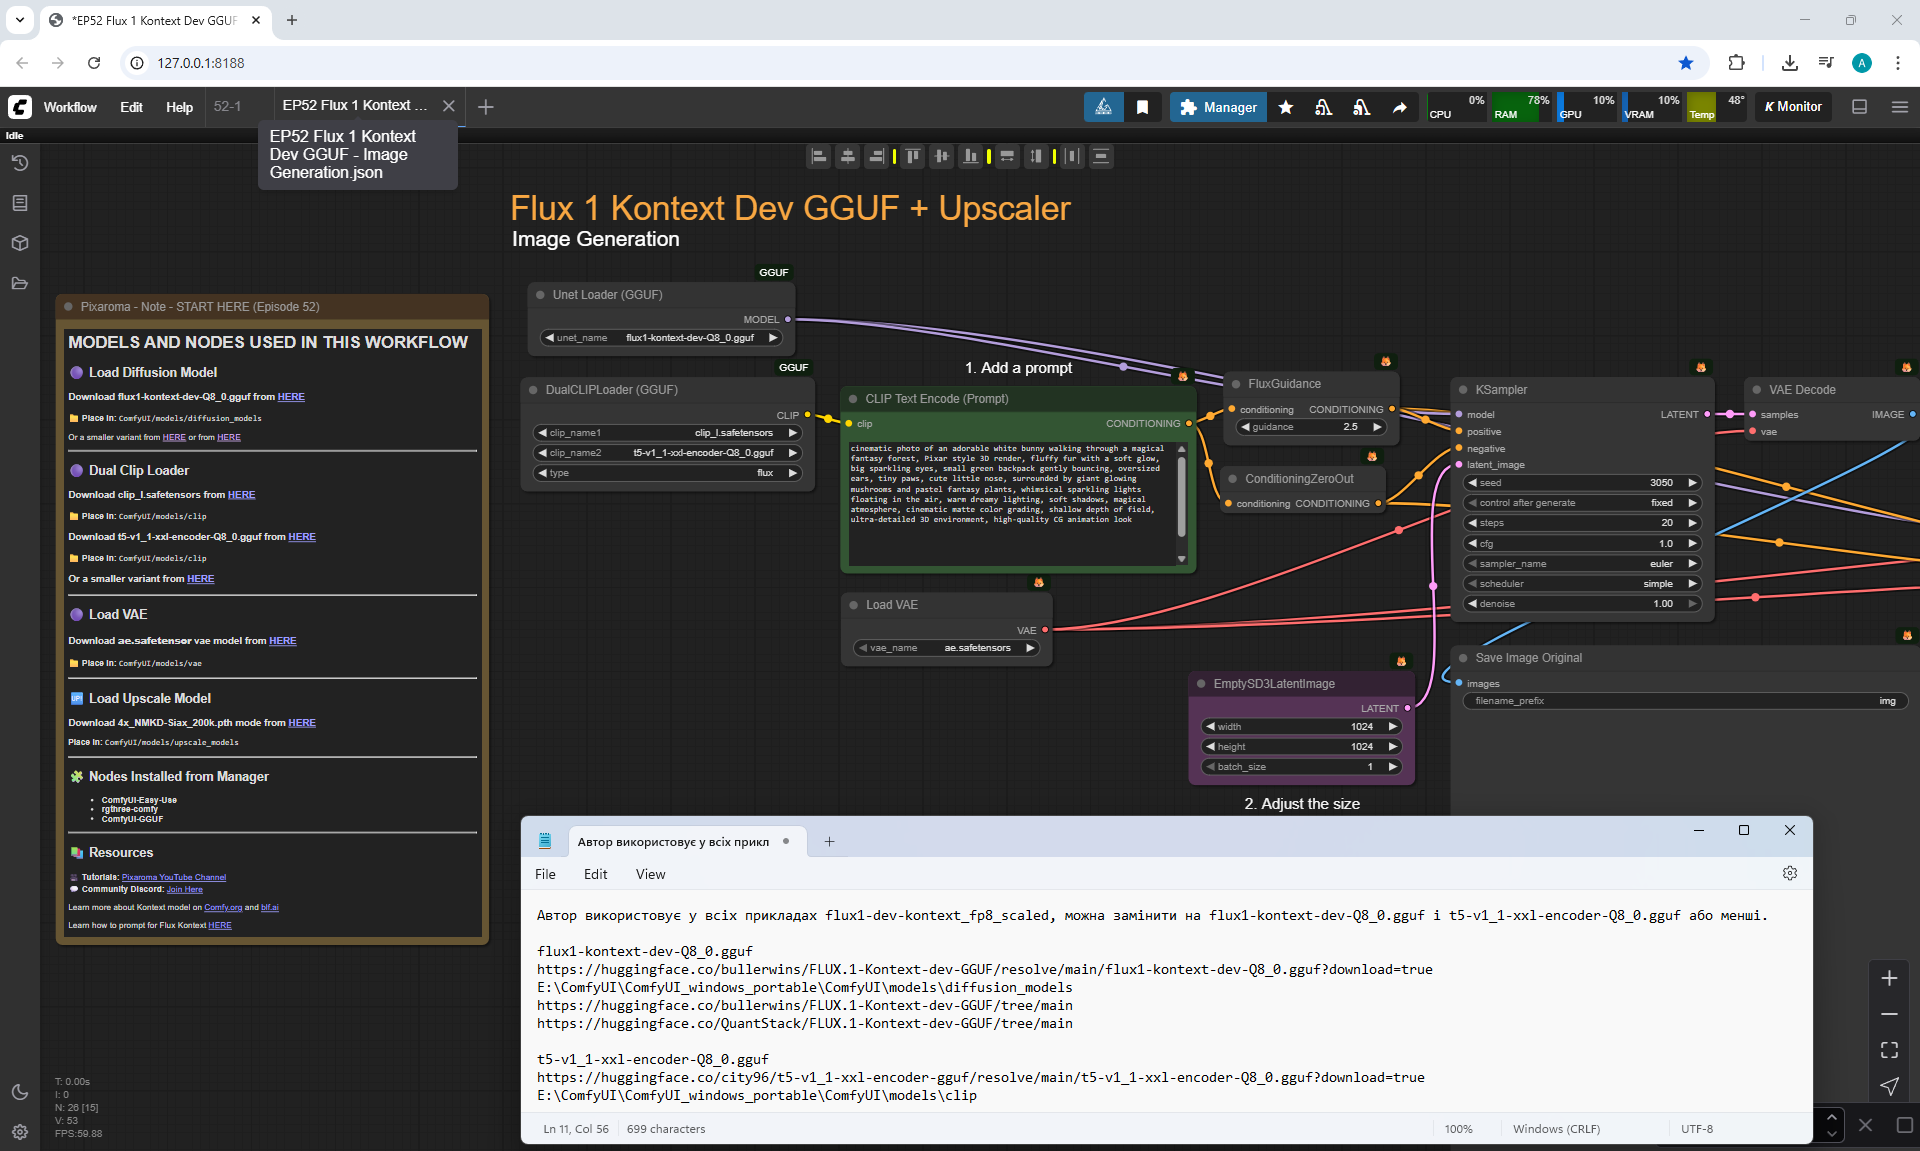Toggle the bottom panel icon
1920x1151 pixels.
coord(1859,107)
